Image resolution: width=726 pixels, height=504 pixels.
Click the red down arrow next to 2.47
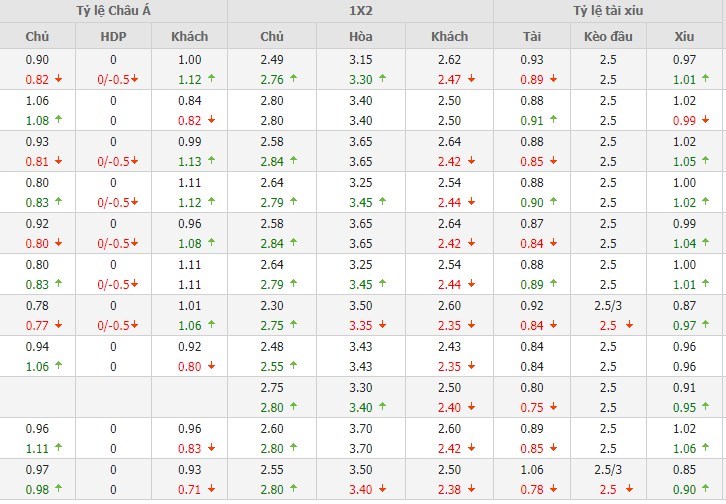pos(471,78)
